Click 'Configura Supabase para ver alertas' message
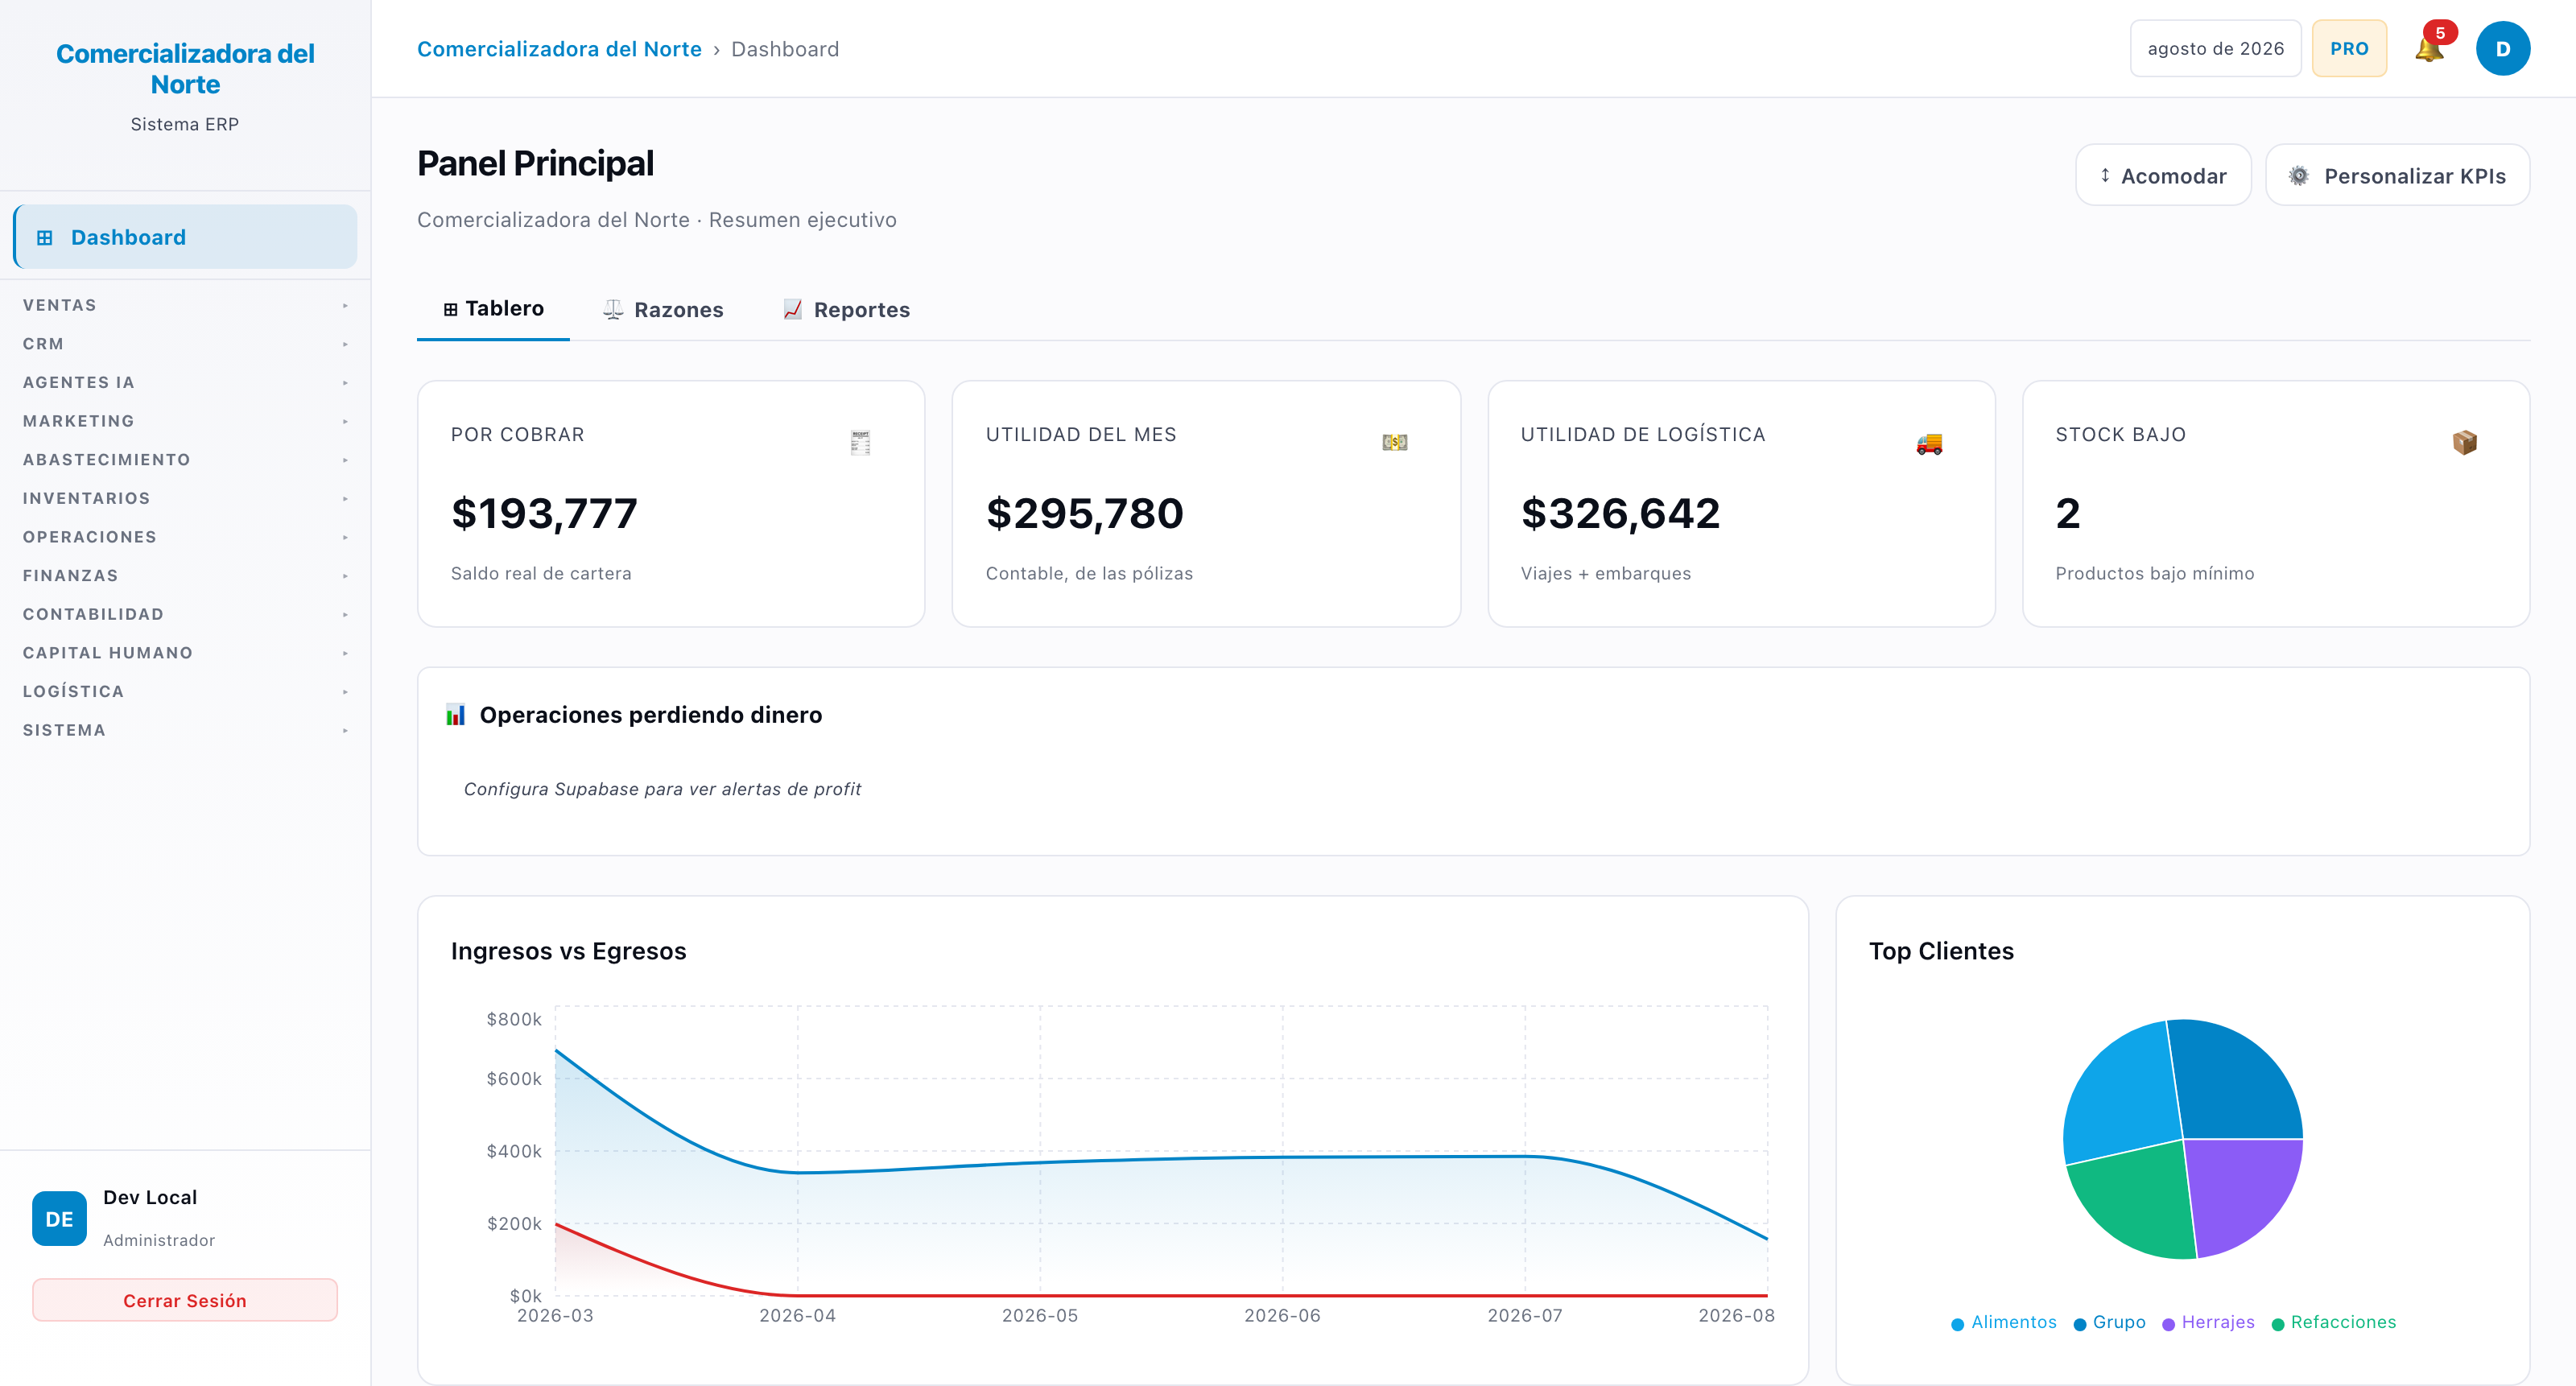Viewport: 2576px width, 1386px height. click(x=662, y=789)
